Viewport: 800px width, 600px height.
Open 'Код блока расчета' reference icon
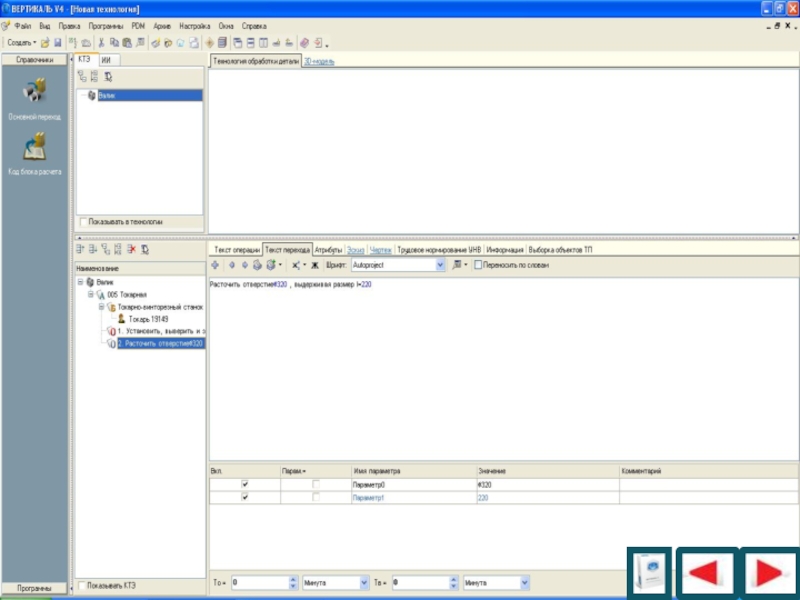(x=34, y=148)
